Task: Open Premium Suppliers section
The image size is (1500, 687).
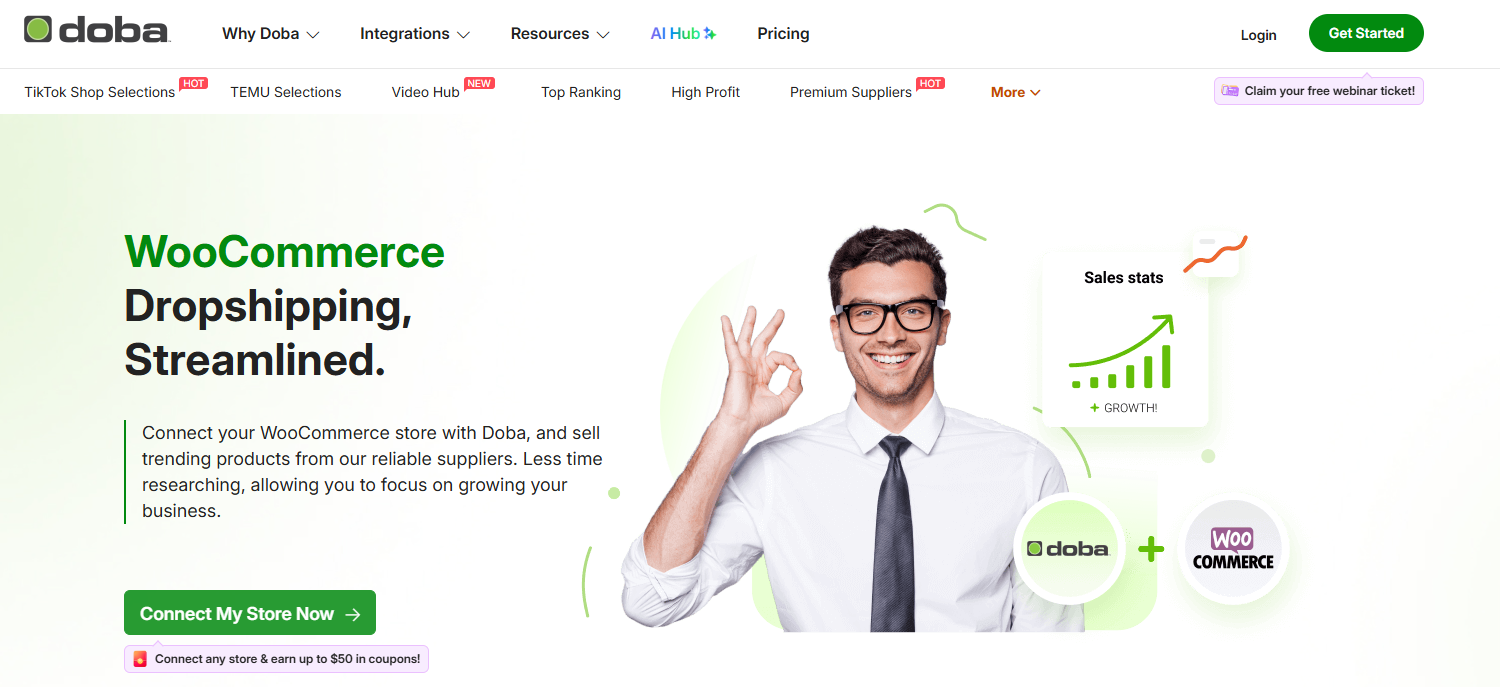Action: click(x=851, y=92)
